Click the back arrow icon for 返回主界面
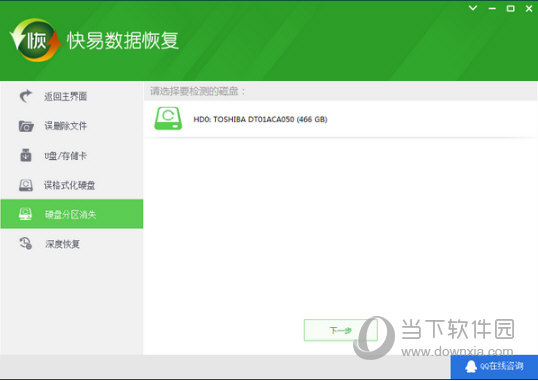 [25, 96]
